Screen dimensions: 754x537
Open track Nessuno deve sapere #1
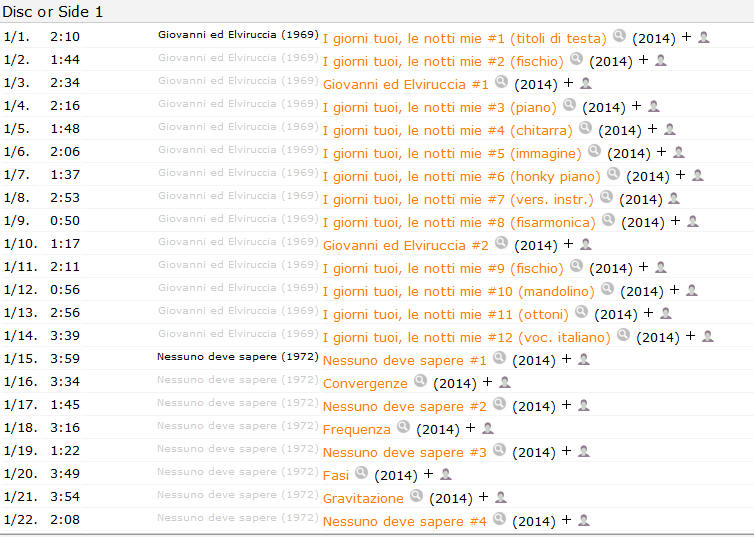[x=404, y=361]
